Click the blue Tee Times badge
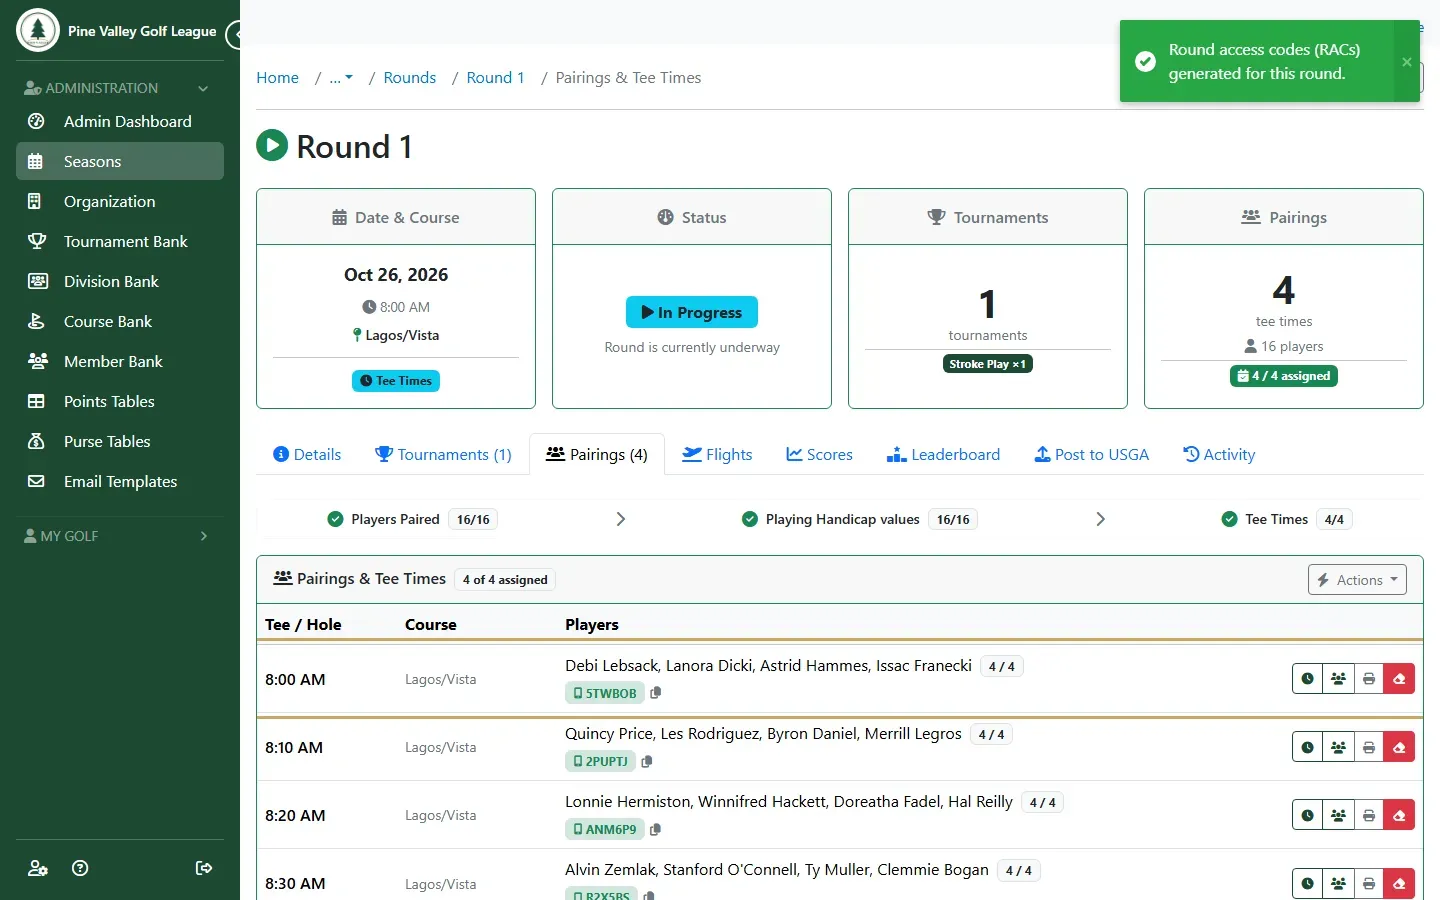1440x900 pixels. point(396,381)
